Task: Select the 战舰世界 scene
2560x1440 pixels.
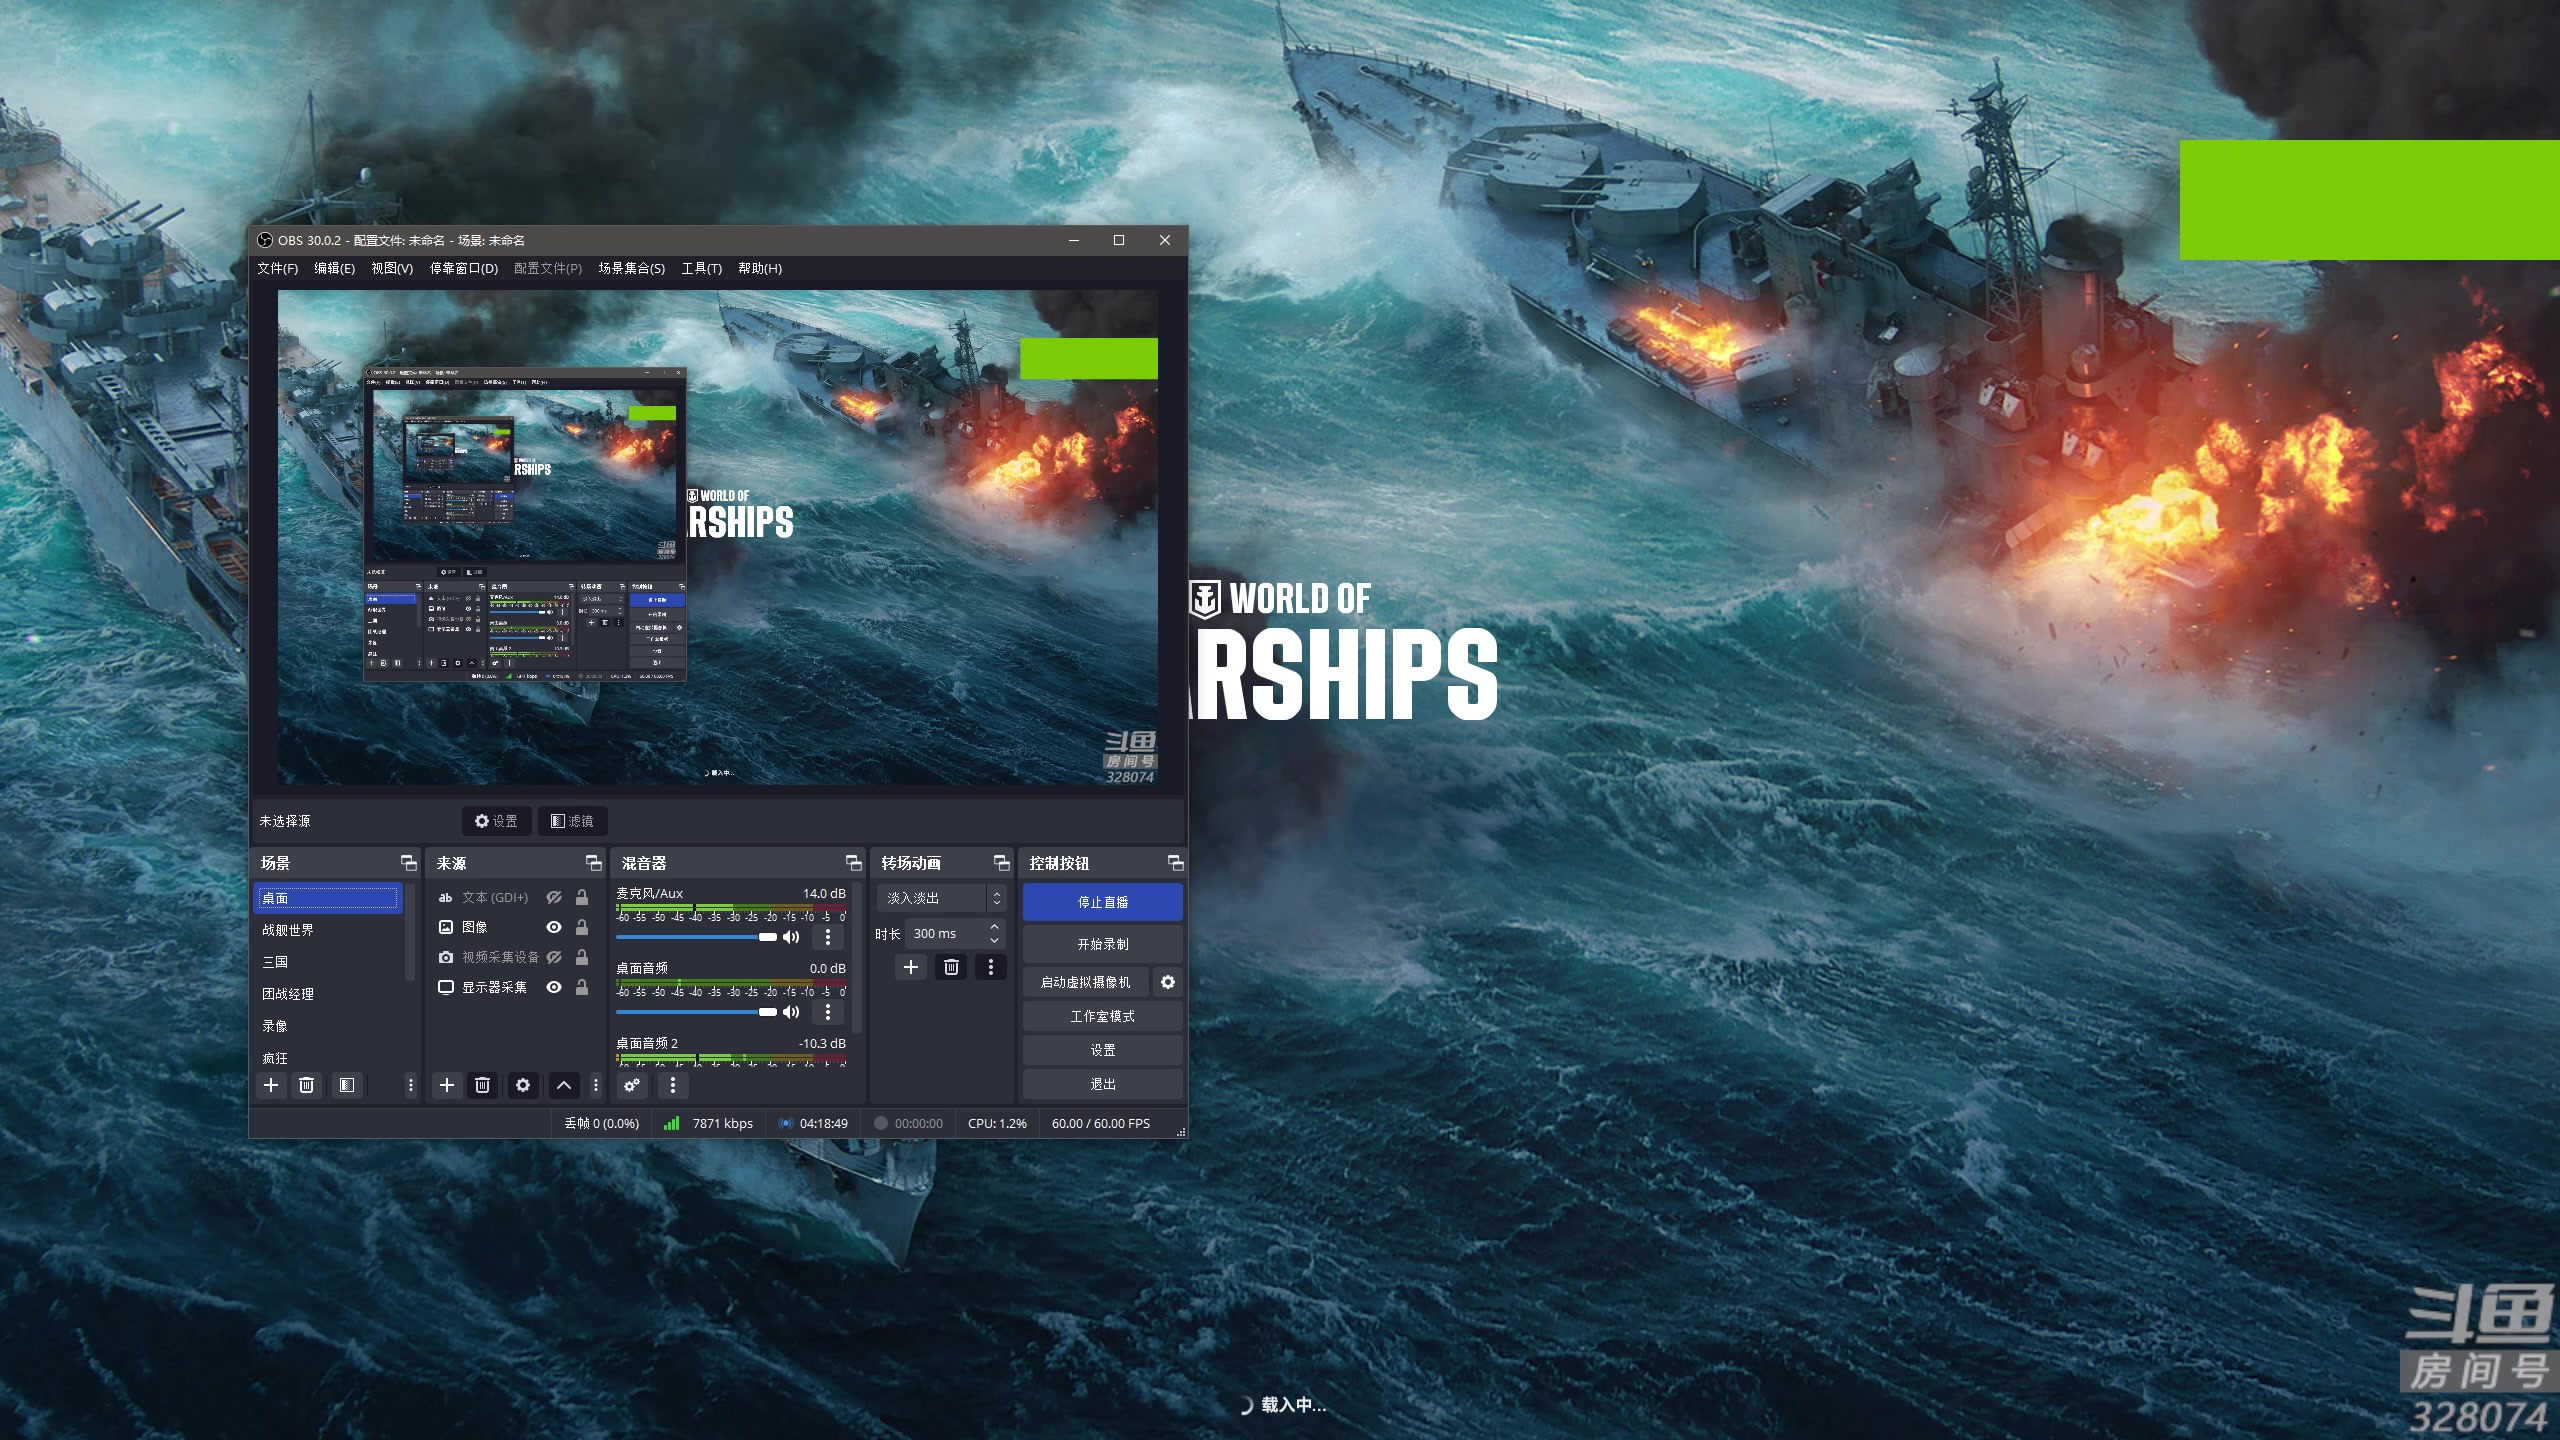Action: tap(288, 930)
